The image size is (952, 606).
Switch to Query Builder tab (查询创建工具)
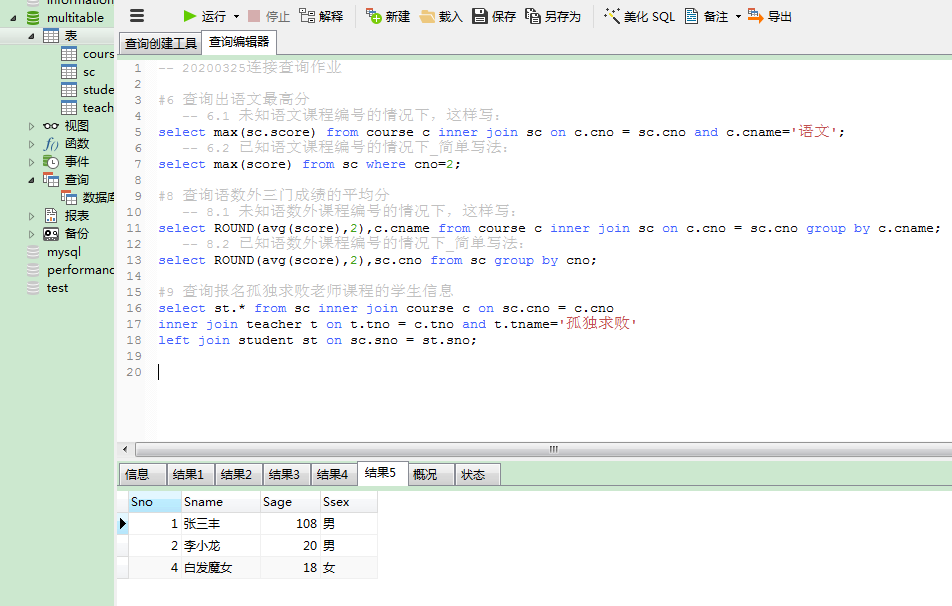[x=160, y=43]
